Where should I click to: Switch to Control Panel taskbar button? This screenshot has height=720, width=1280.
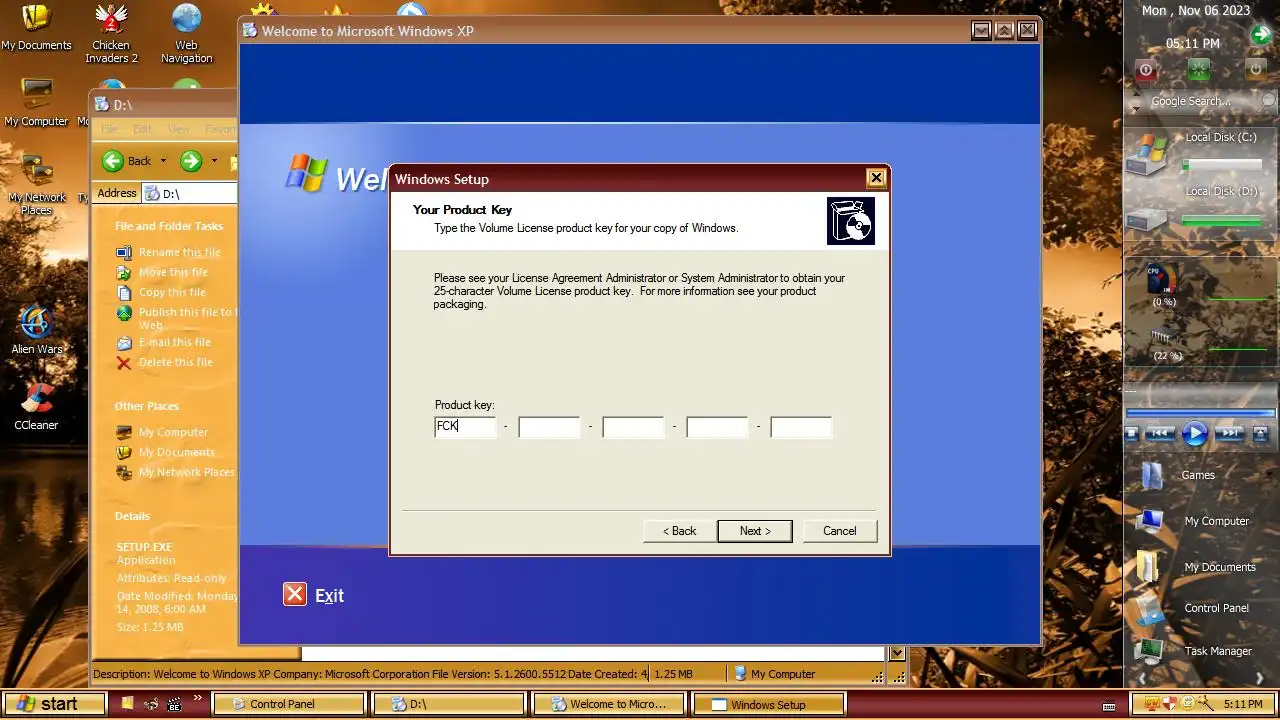289,704
